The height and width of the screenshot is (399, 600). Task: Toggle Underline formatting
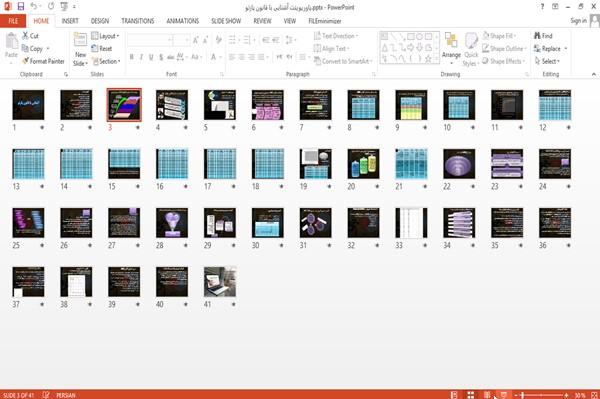coord(151,57)
